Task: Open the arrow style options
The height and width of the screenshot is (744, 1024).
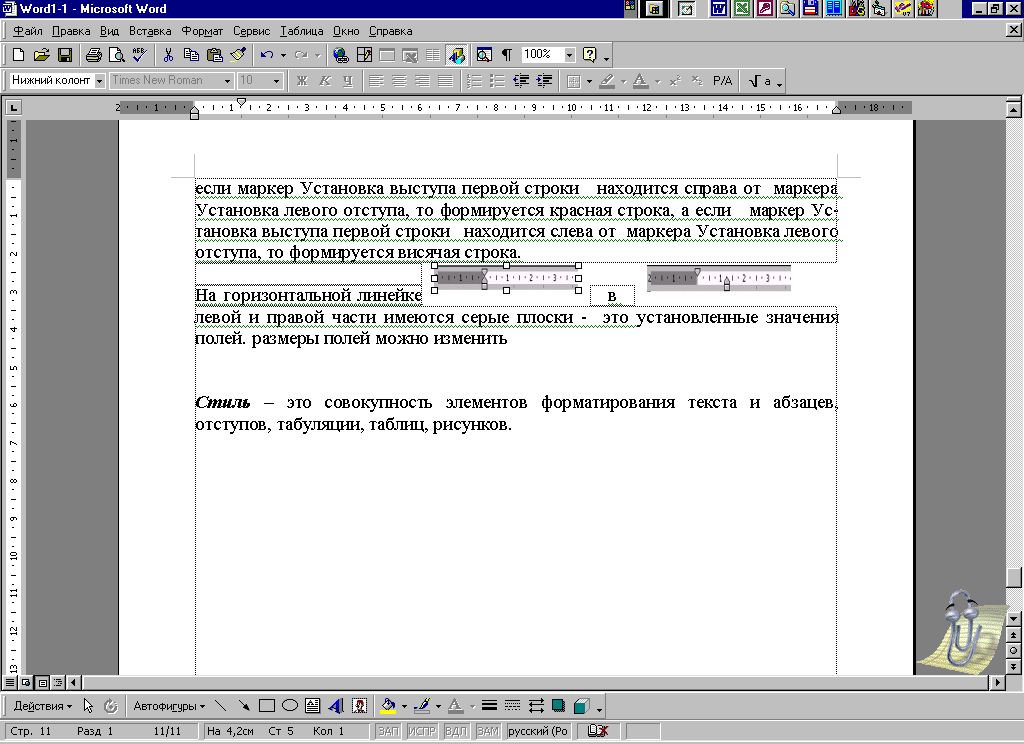Action: (x=536, y=705)
